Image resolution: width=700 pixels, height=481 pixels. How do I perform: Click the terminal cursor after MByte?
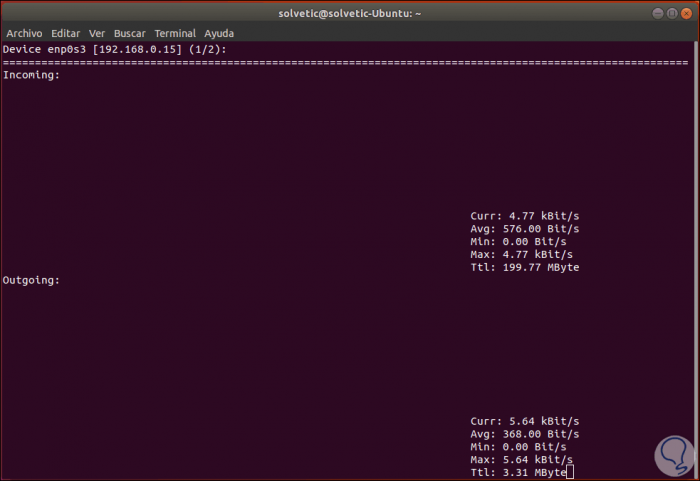570,472
